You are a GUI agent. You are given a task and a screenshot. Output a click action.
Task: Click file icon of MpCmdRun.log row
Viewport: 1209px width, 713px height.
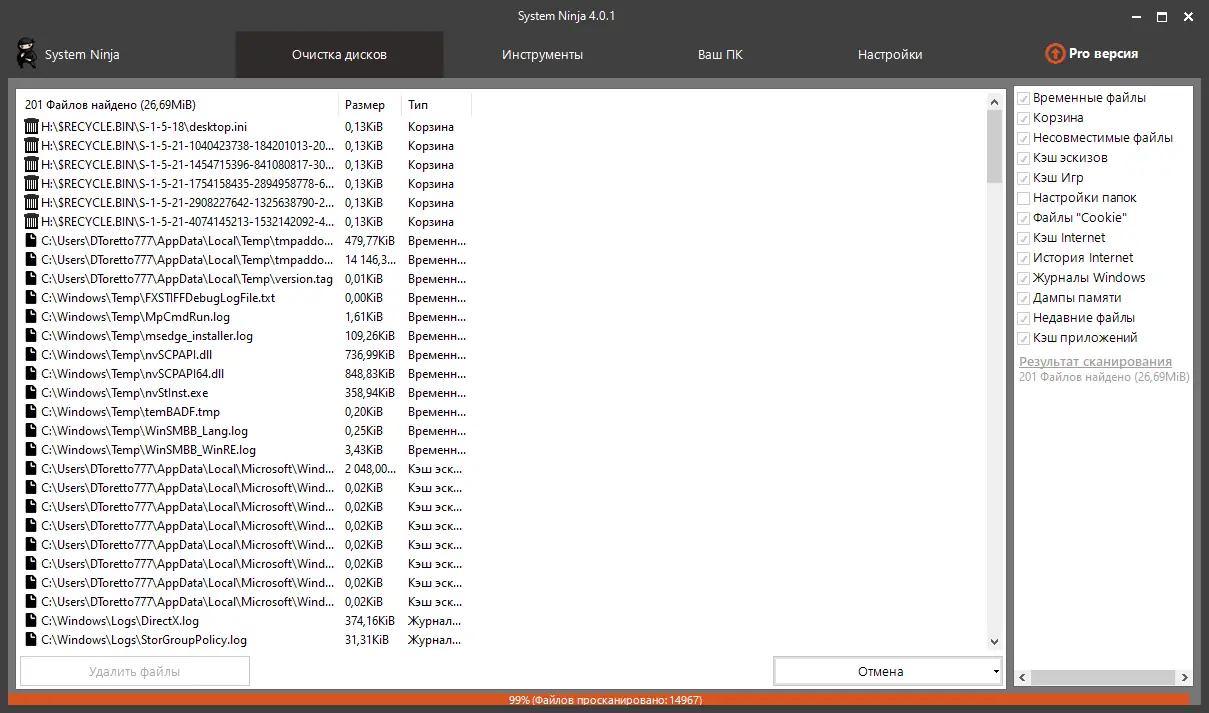tap(31, 317)
